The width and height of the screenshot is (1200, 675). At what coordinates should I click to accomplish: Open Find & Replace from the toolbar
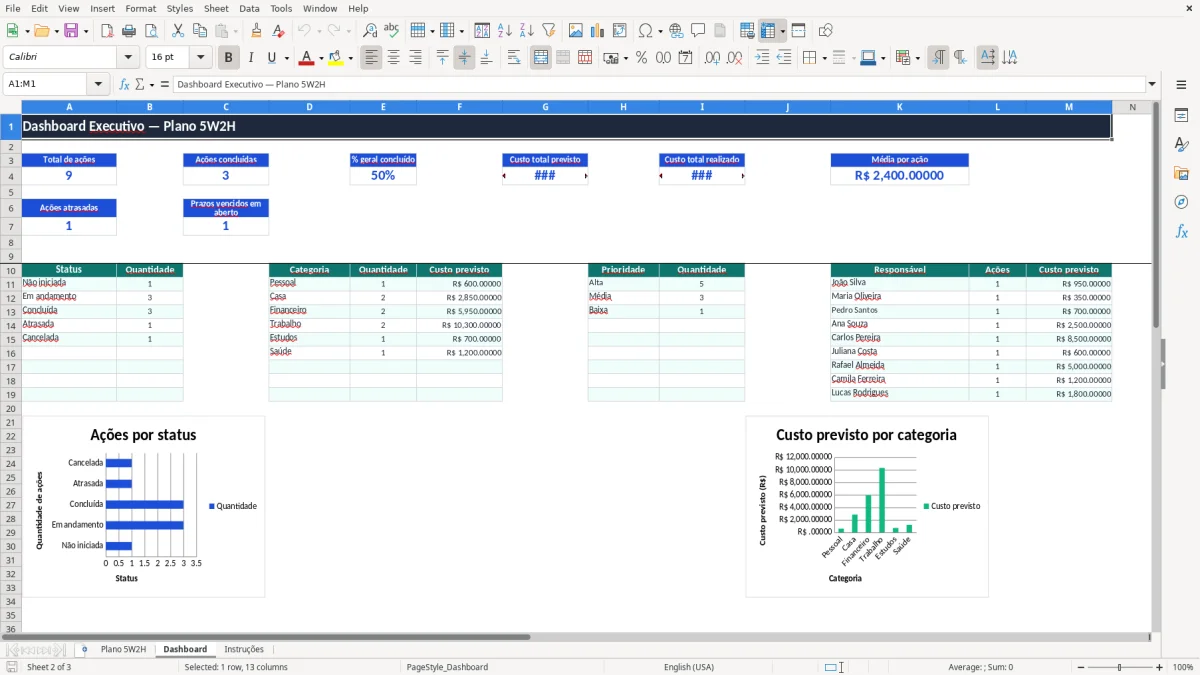369,31
